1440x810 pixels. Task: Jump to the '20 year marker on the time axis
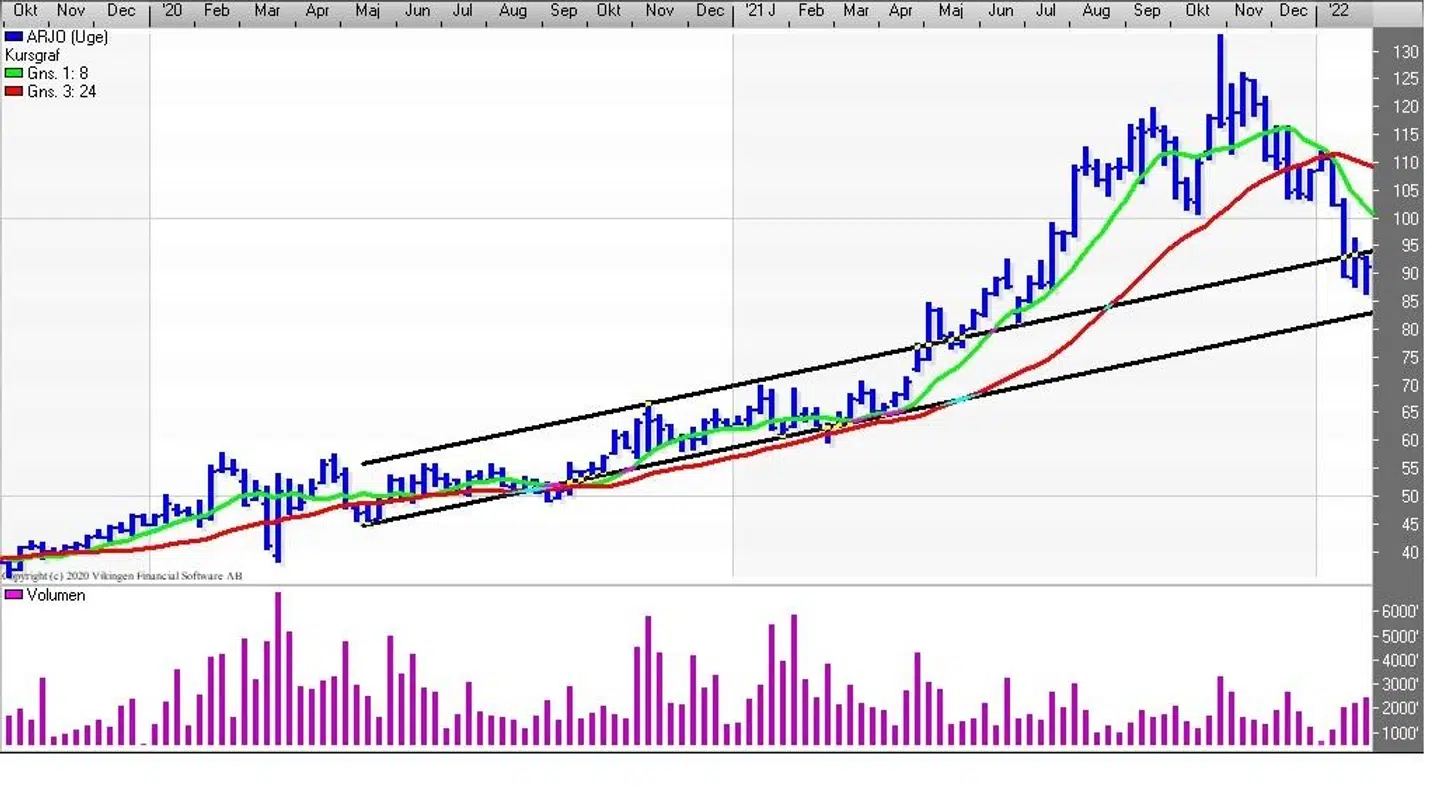pyautogui.click(x=171, y=11)
